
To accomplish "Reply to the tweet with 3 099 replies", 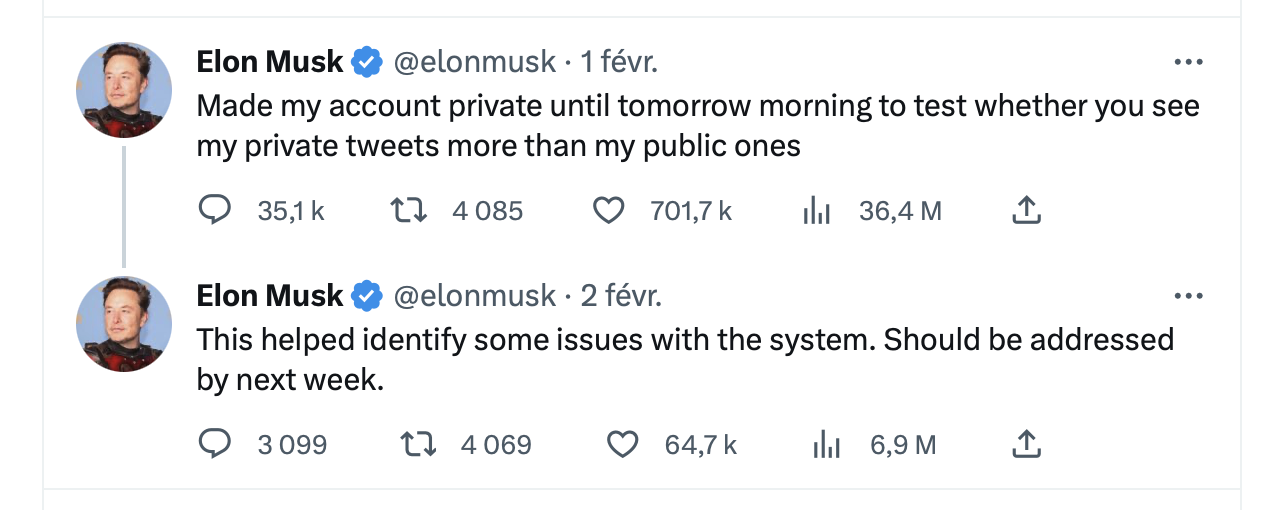I will 215,444.
